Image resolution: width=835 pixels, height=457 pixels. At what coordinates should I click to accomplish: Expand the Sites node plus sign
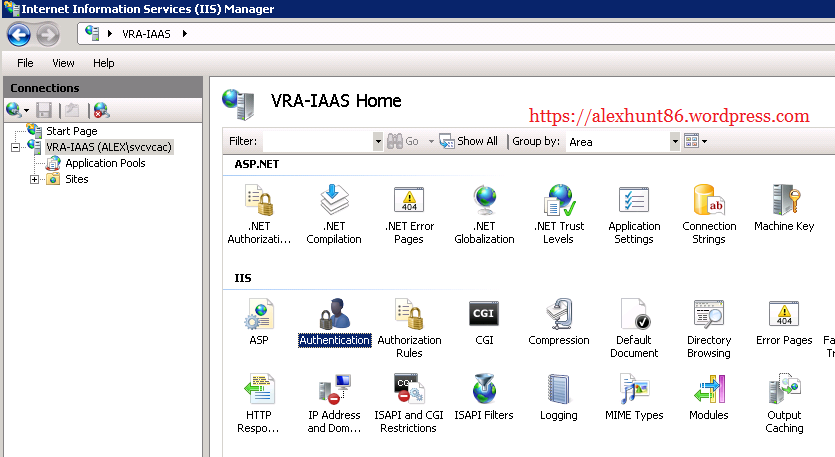tap(35, 179)
